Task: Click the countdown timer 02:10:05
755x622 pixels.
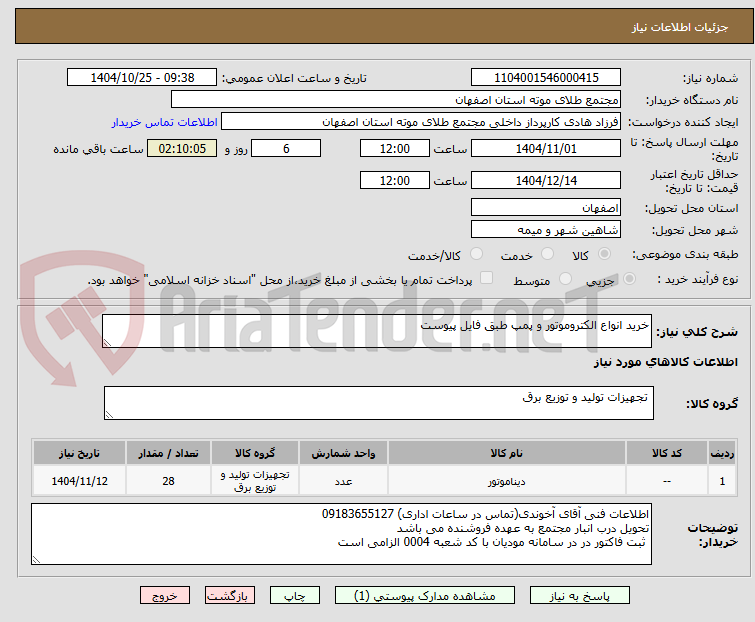Action: tap(182, 148)
